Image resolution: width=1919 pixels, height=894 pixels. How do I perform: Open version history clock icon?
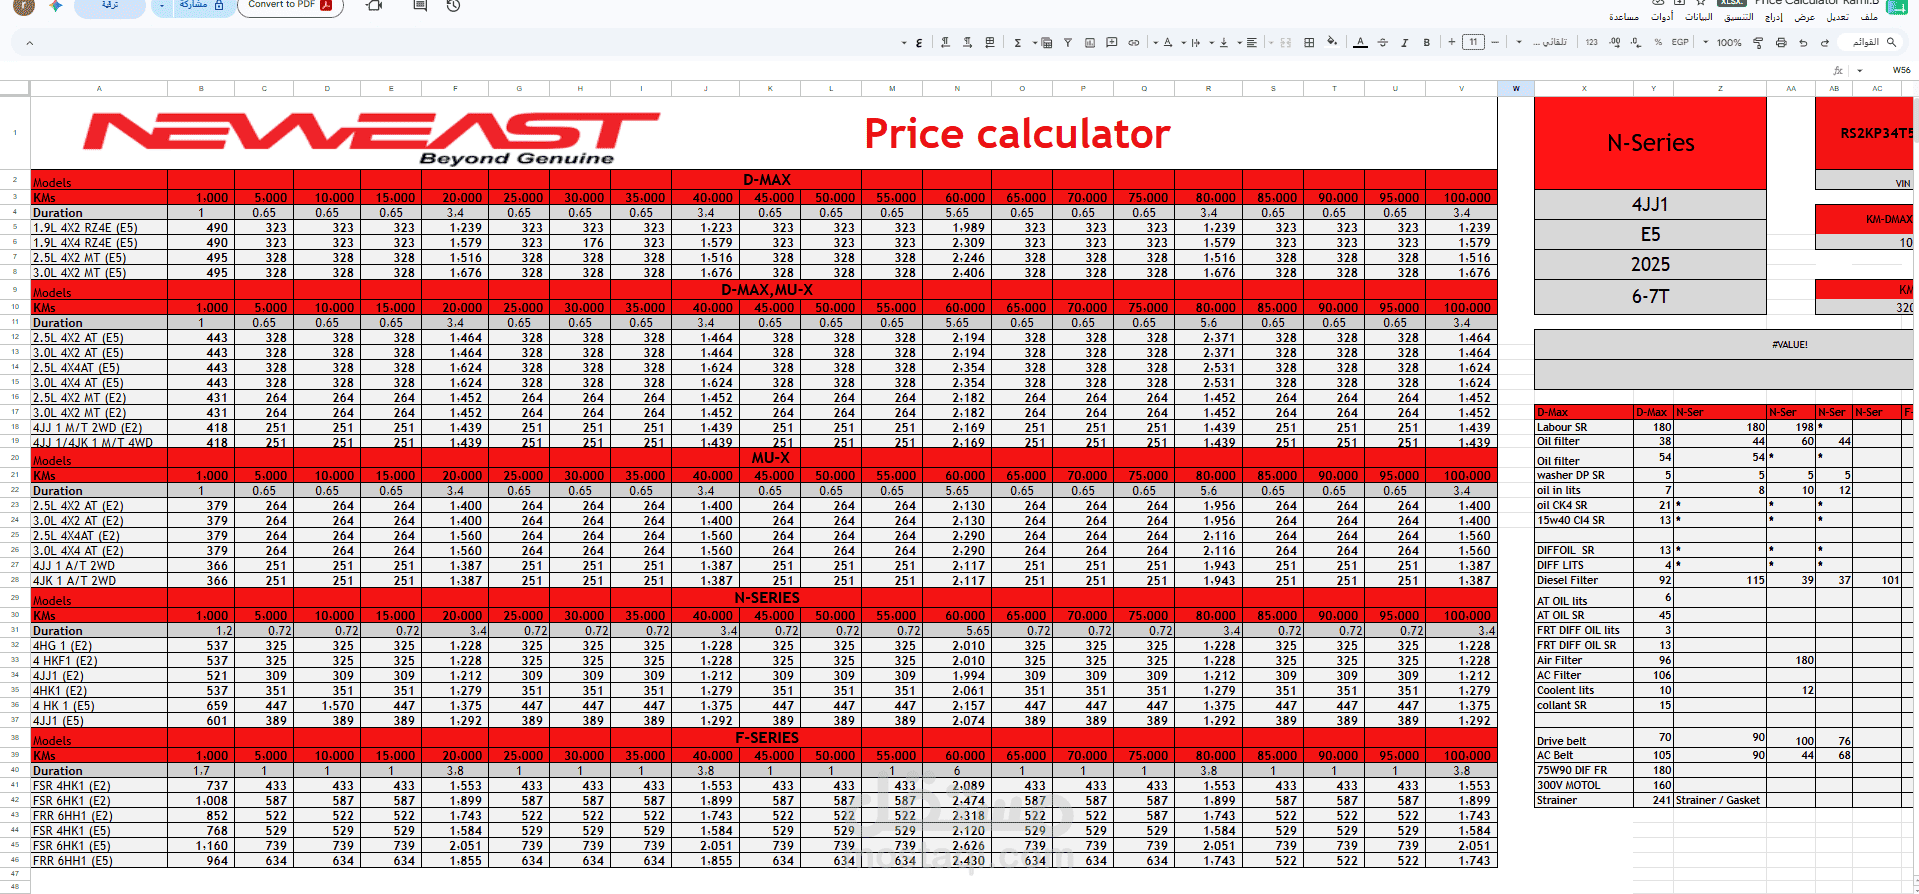click(453, 6)
